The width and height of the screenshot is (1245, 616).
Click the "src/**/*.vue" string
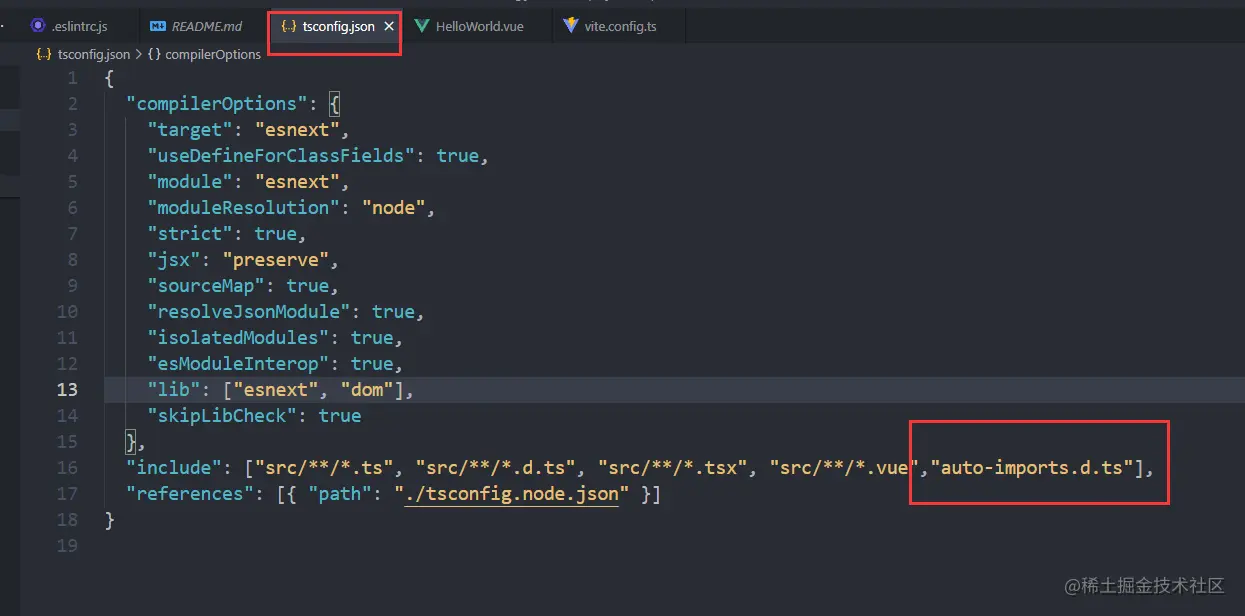(x=844, y=467)
